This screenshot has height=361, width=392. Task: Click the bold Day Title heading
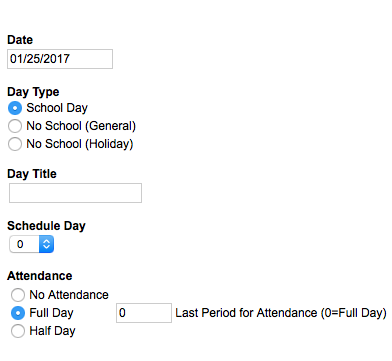click(x=32, y=174)
